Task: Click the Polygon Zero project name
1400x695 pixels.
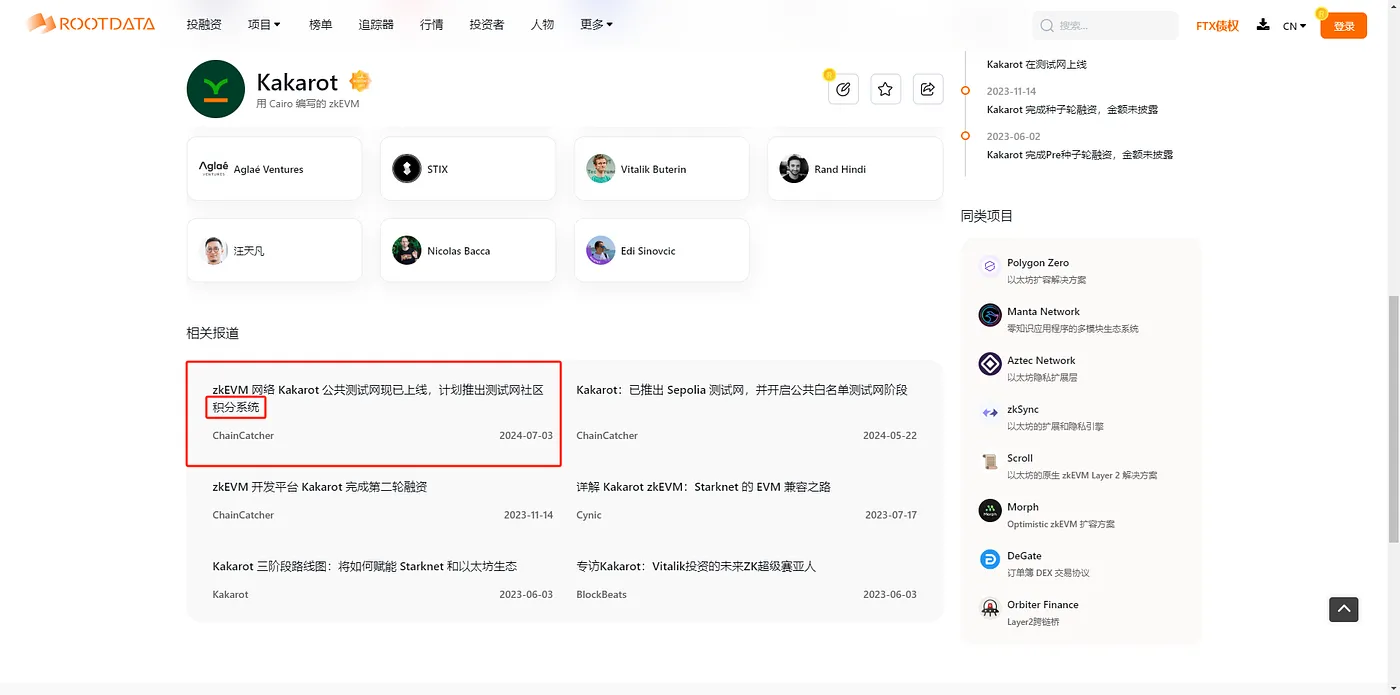Action: [x=1038, y=263]
